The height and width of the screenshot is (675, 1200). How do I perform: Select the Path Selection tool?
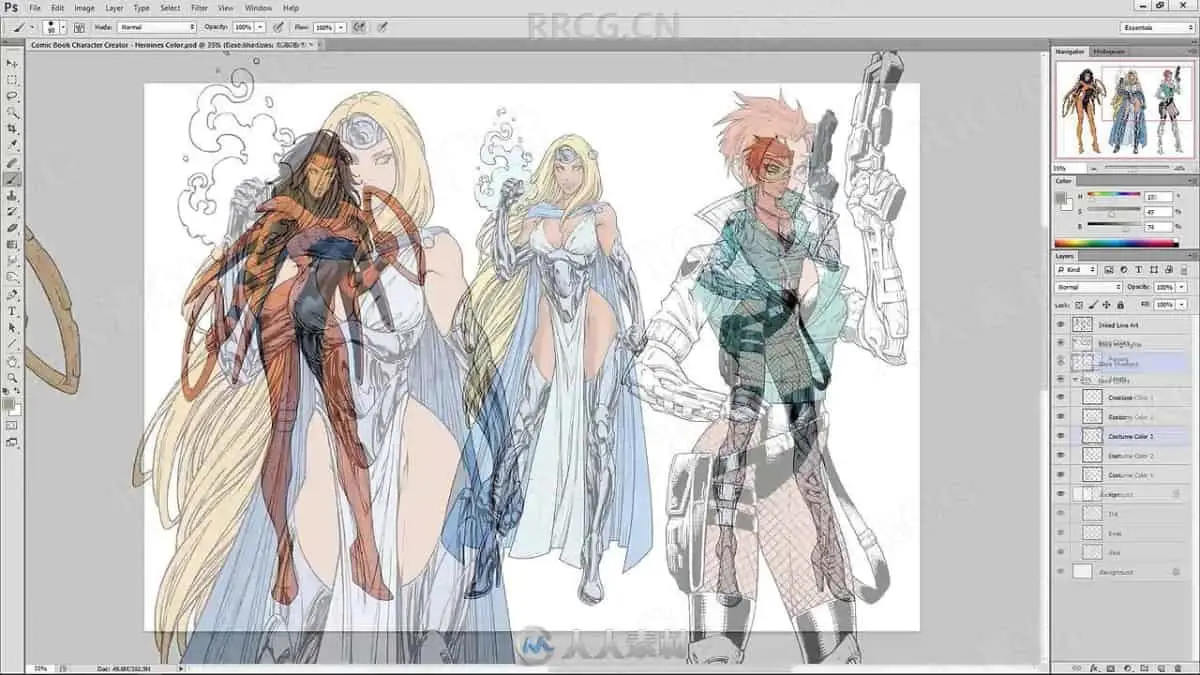[x=12, y=327]
